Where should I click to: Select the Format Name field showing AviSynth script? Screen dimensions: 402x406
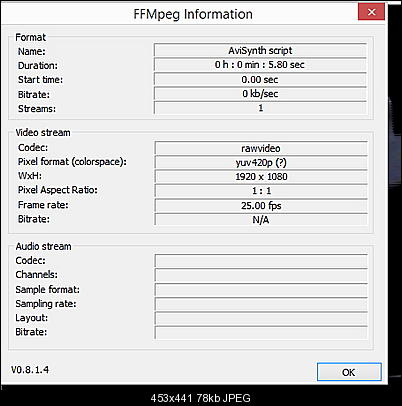(260, 50)
